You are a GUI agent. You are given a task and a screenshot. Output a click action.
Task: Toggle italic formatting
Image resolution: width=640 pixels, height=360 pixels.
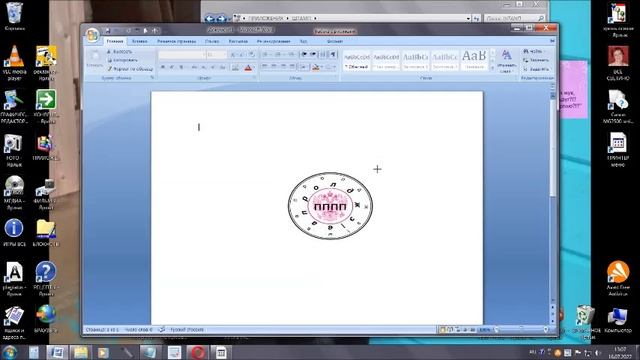tap(172, 67)
